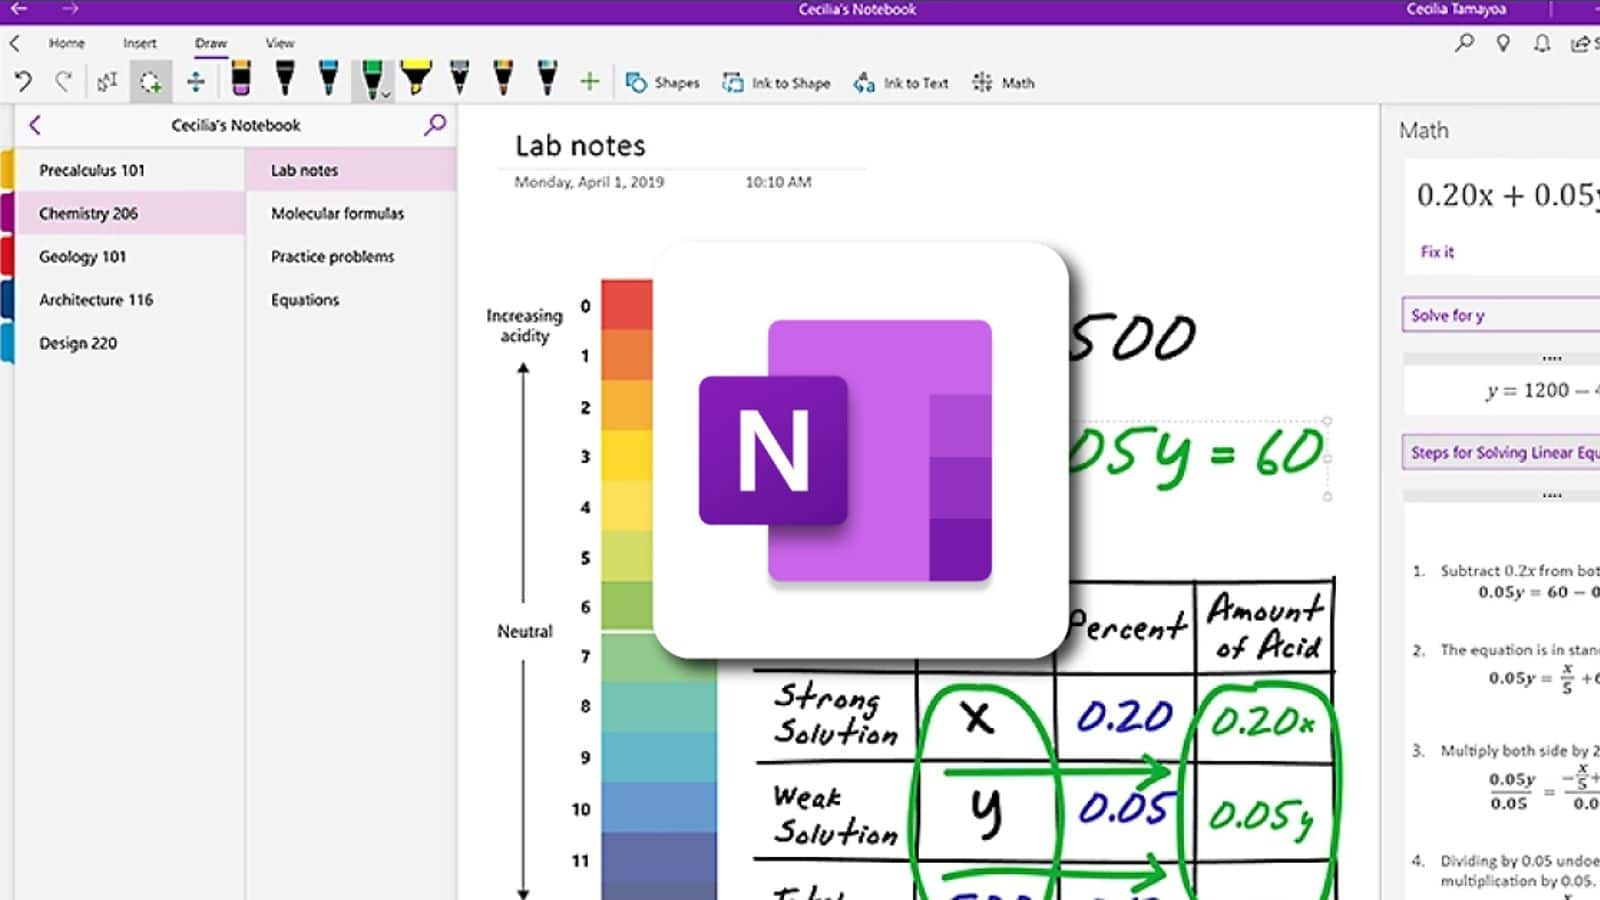Select the Lab notes page
The height and width of the screenshot is (900, 1600).
point(351,170)
